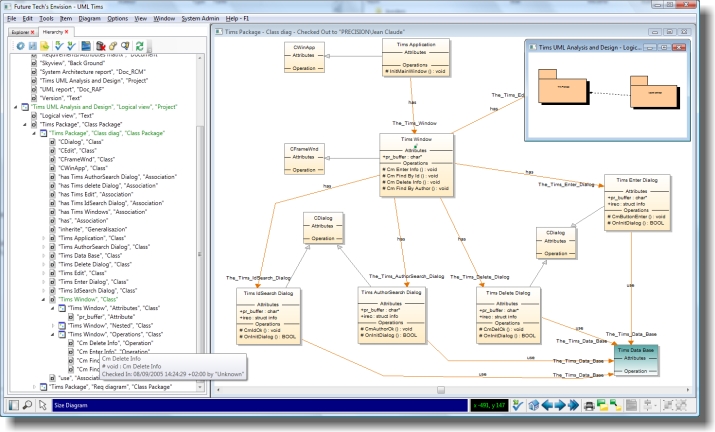Click the fit-to-window icon in bottom toolbar
The width and height of the screenshot is (715, 432).
coord(668,405)
